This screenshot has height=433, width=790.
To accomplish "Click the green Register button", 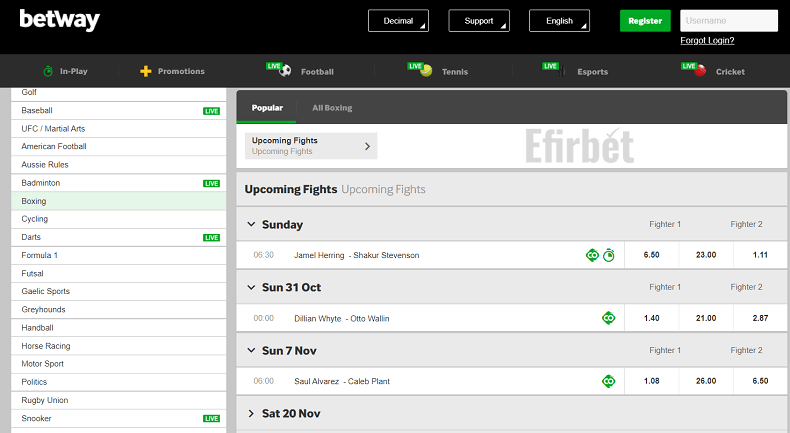I will [x=645, y=21].
